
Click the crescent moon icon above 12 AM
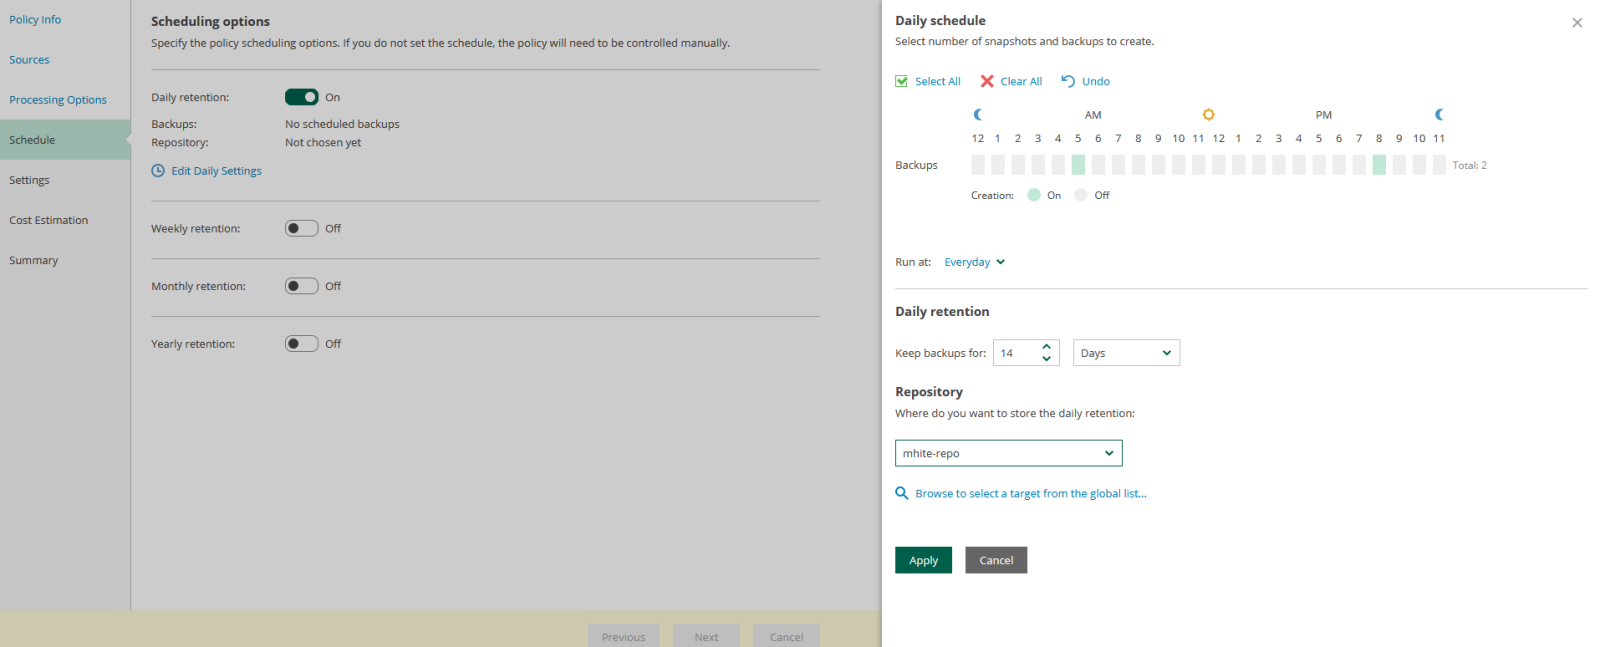click(x=978, y=115)
